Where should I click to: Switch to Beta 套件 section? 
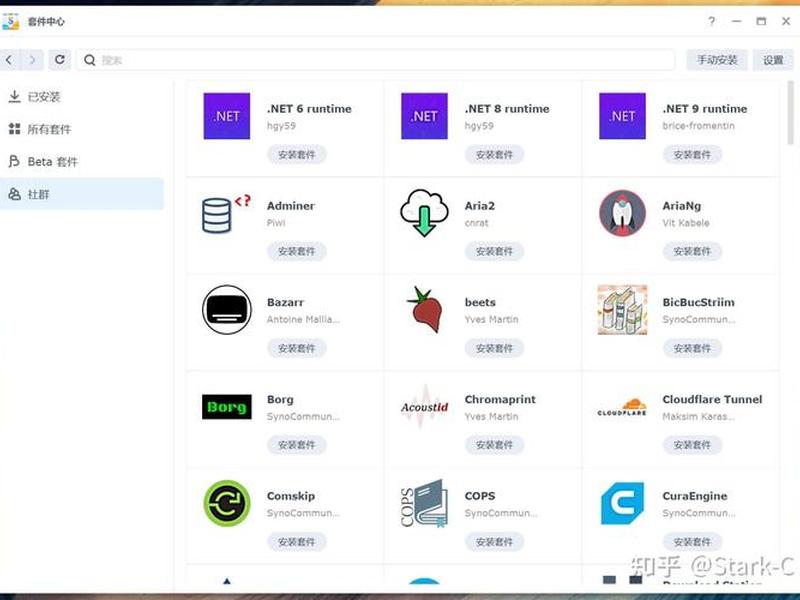click(82, 162)
